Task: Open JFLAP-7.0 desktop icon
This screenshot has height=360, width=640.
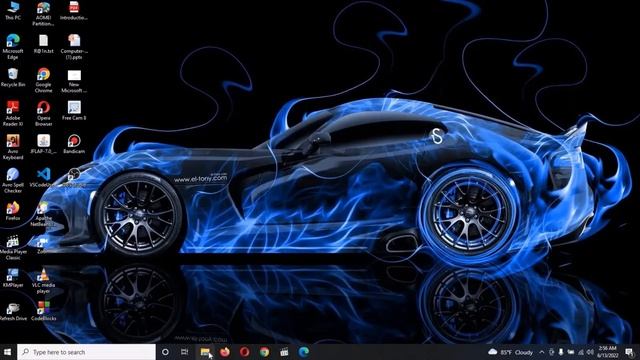Action: [x=43, y=144]
